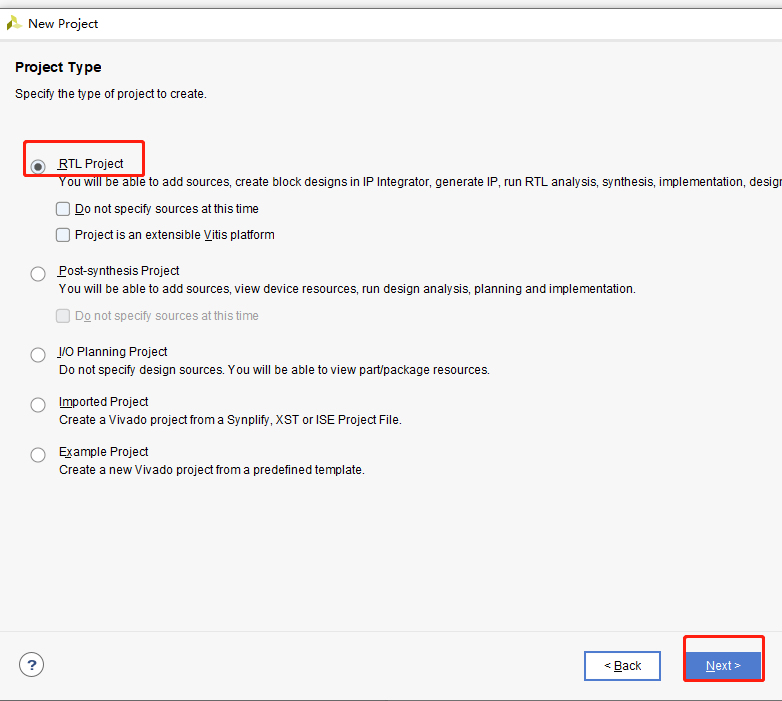782x701 pixels.
Task: Click the Next button
Action: click(x=723, y=666)
